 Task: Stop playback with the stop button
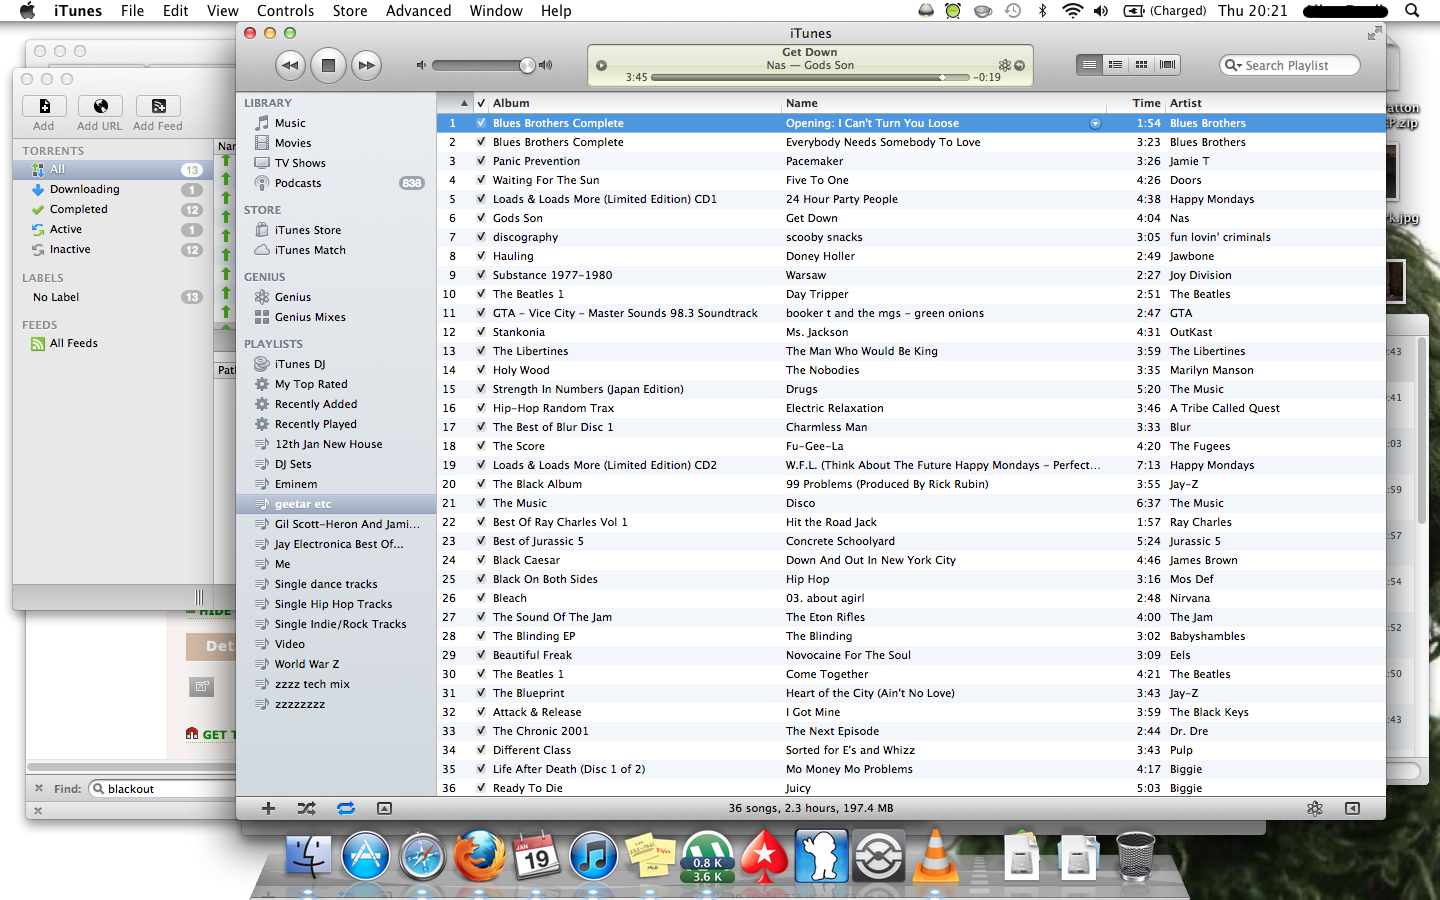pyautogui.click(x=328, y=65)
